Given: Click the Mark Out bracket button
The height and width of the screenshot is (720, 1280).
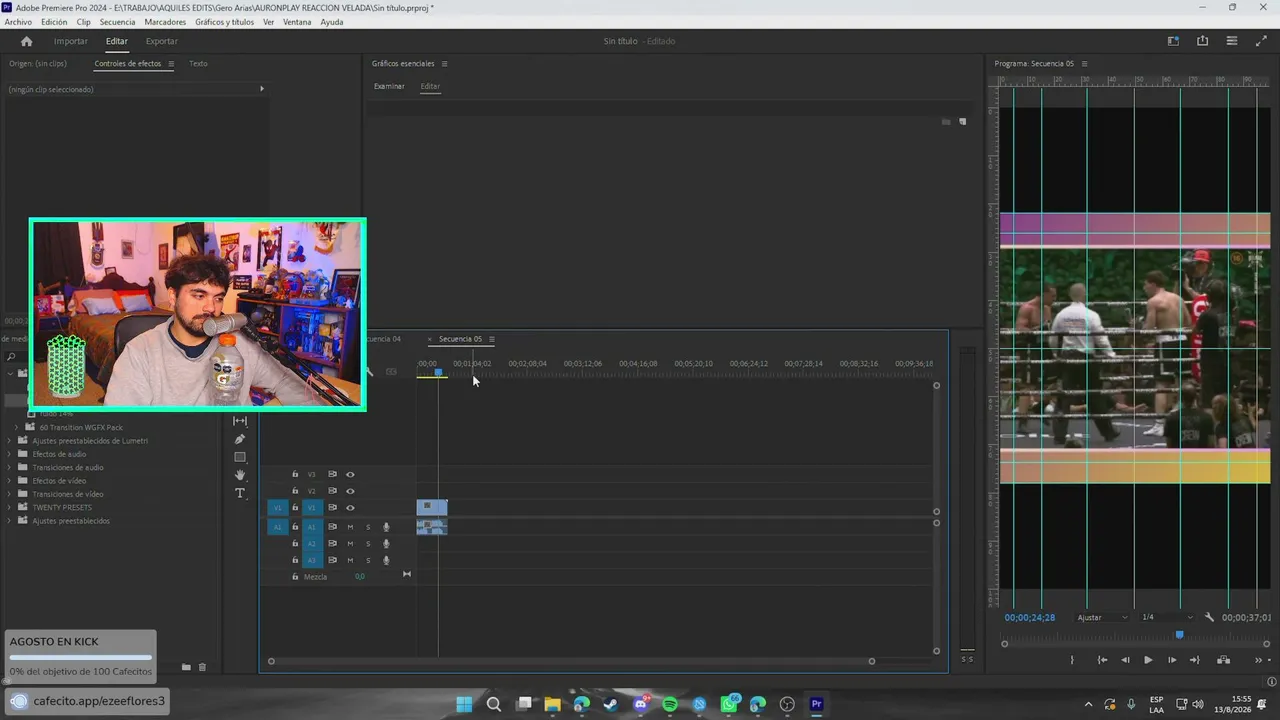Looking at the screenshot, I should pos(1072,660).
